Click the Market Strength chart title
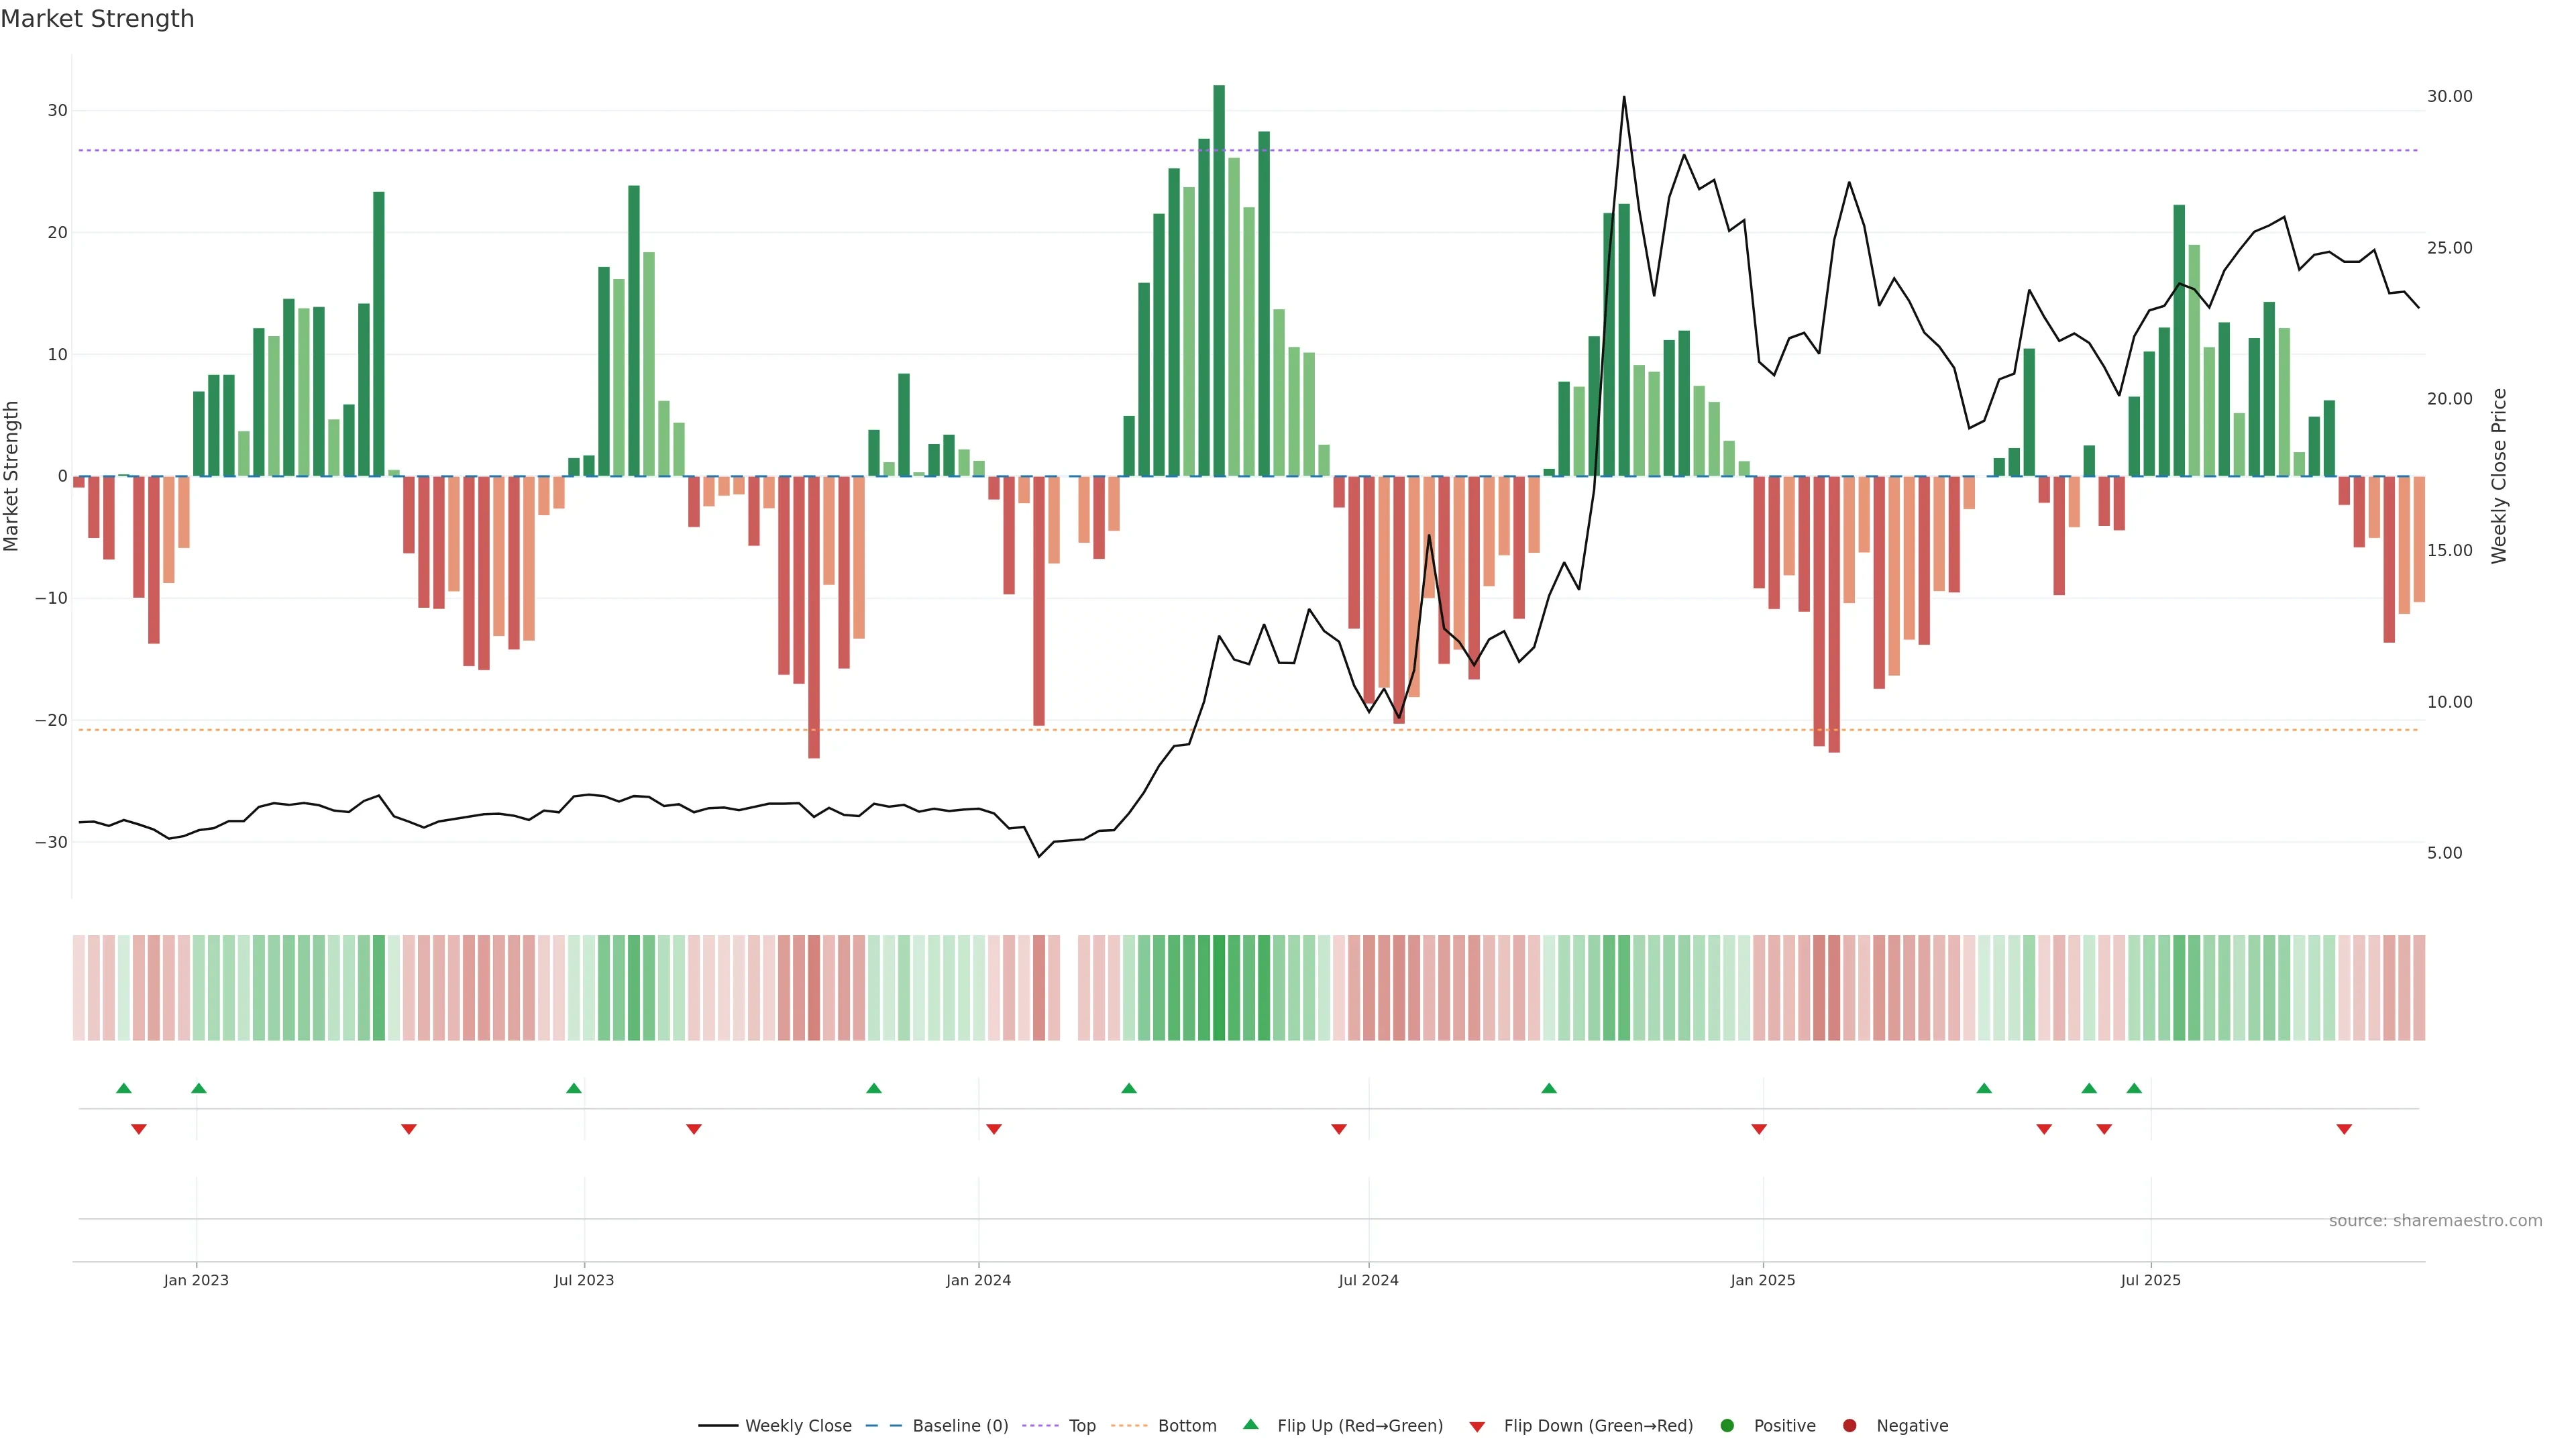The image size is (2576, 1449). 97,19
